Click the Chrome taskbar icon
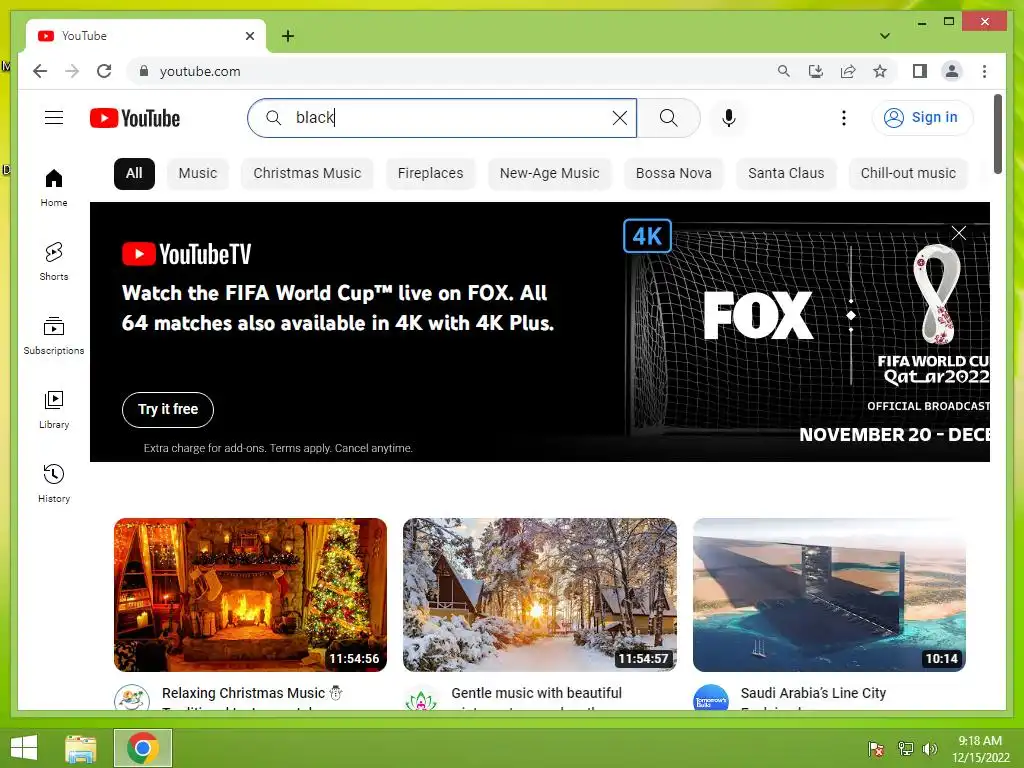The height and width of the screenshot is (768, 1024). coord(142,748)
